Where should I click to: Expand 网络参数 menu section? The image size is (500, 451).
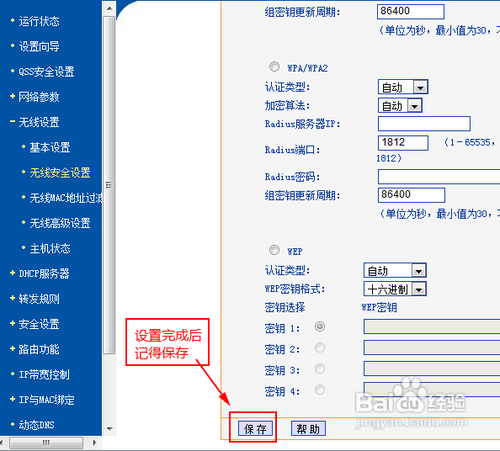39,97
